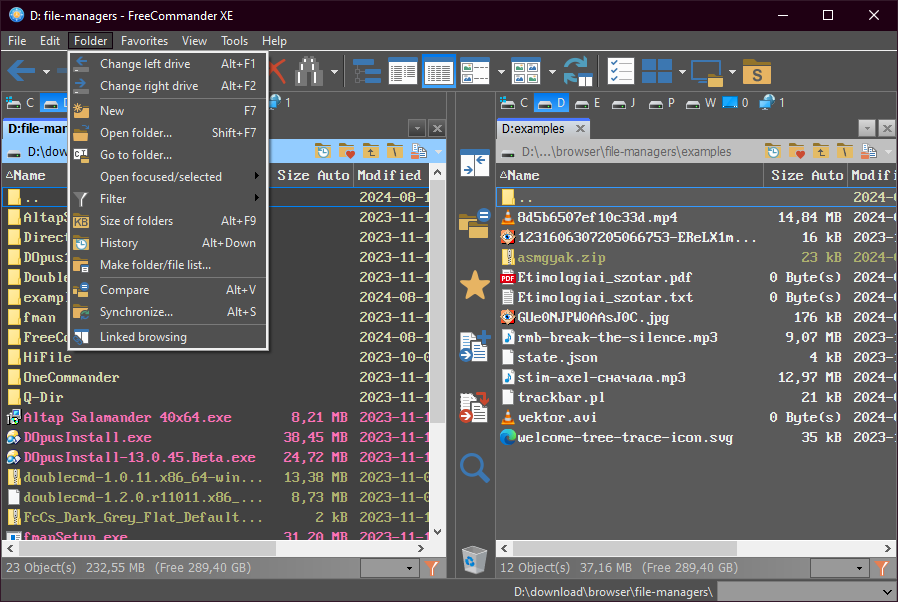Select drive J in right drive bar

point(624,103)
